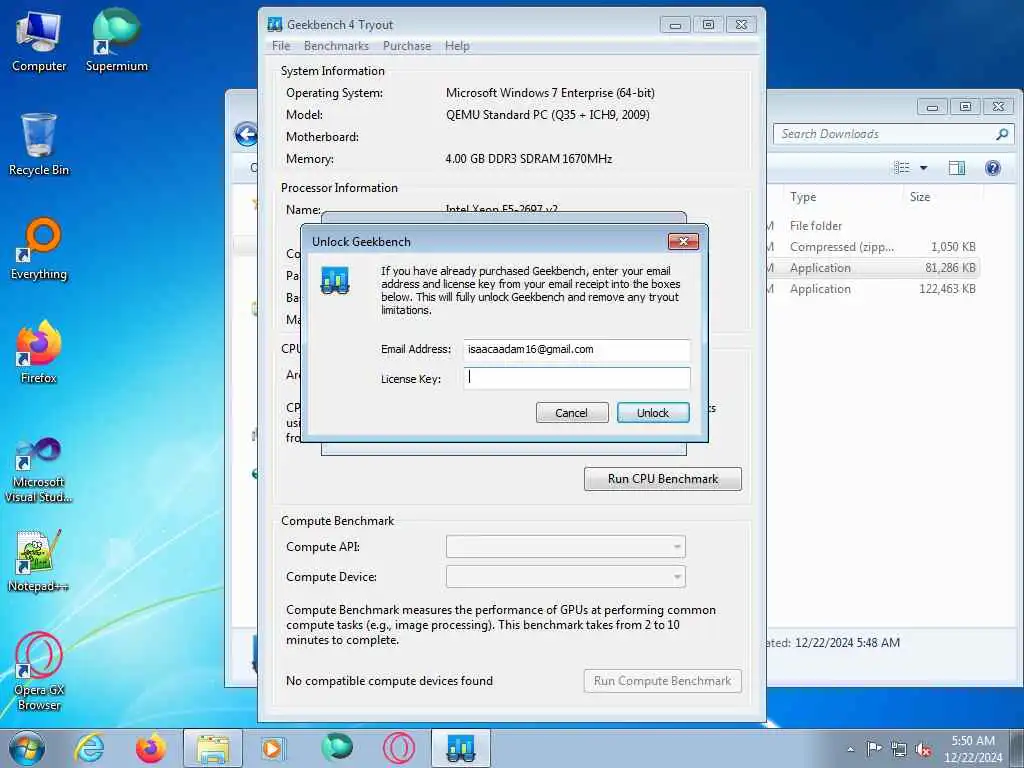Expand the Compute API dropdown

coord(566,547)
